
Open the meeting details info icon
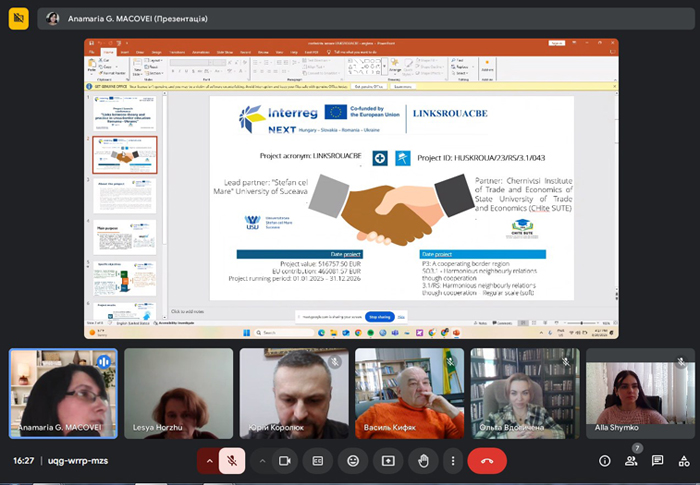point(605,461)
